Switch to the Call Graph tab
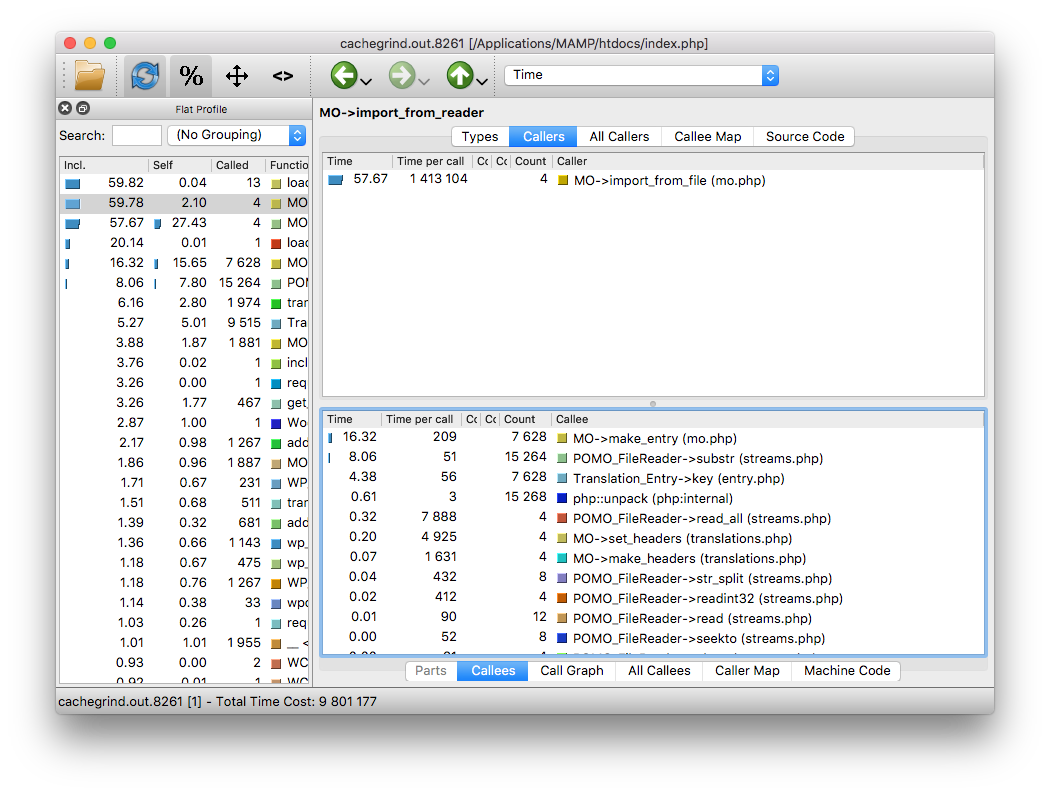Image resolution: width=1050 pixels, height=794 pixels. [x=571, y=671]
